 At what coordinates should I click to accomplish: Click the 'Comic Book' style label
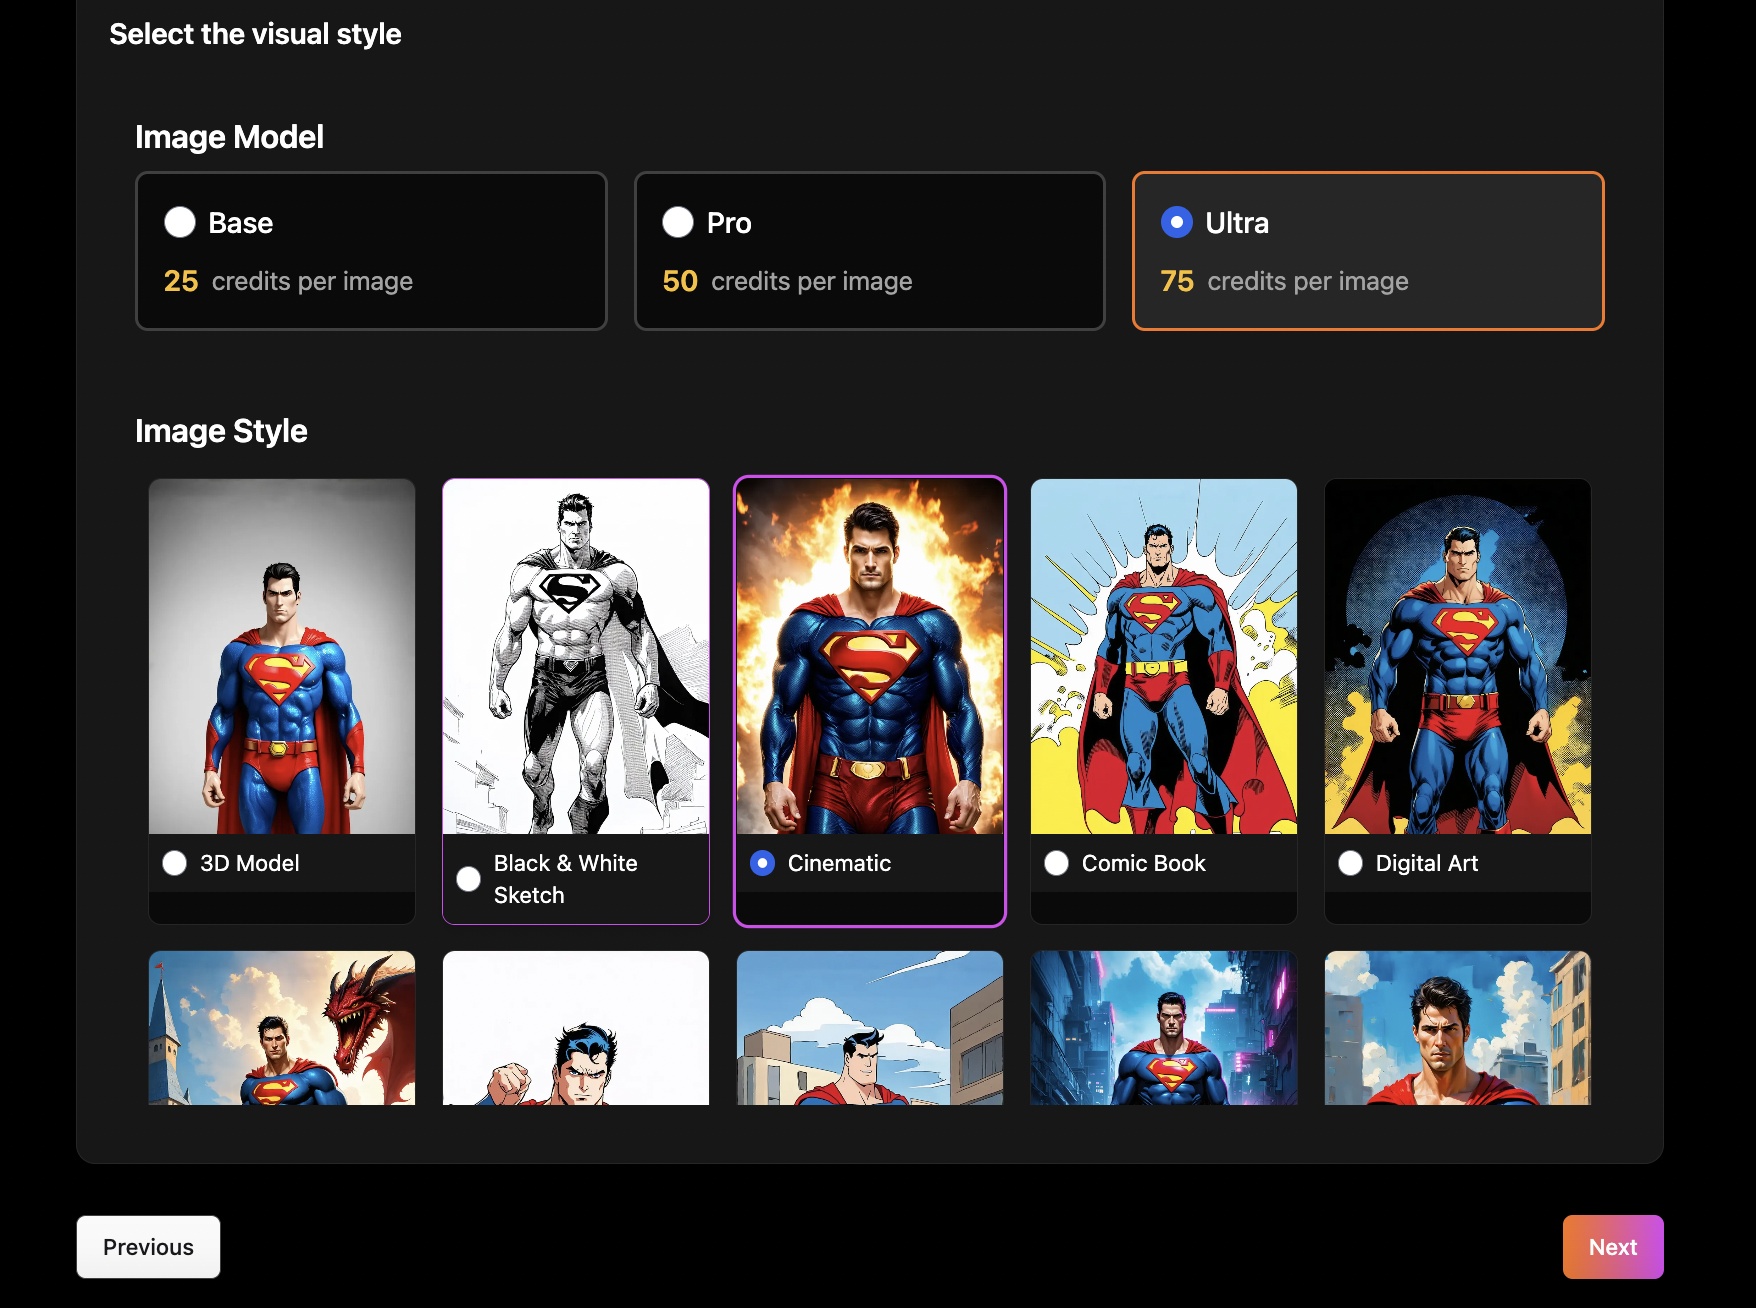pos(1144,863)
